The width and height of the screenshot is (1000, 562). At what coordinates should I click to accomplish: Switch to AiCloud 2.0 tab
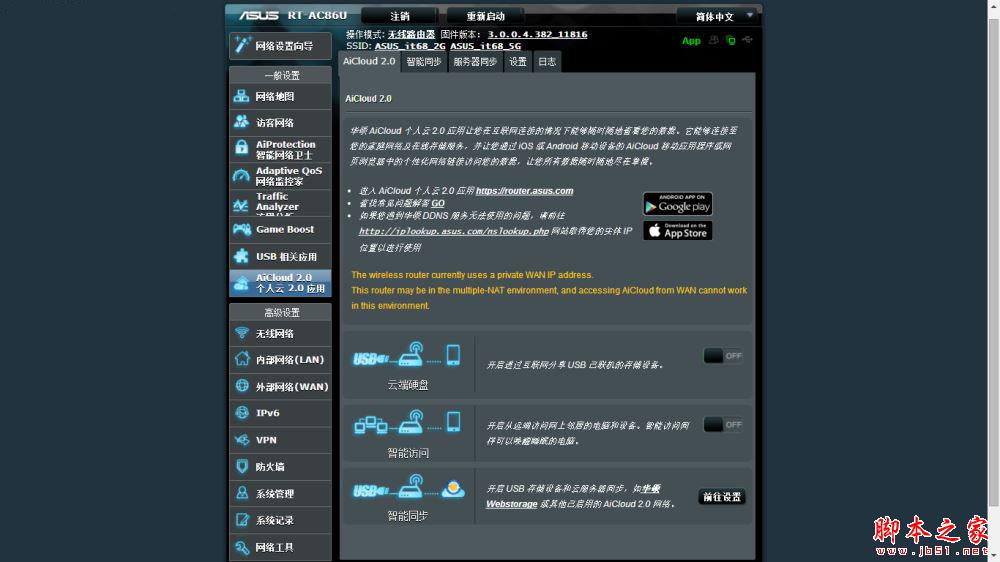coord(369,61)
